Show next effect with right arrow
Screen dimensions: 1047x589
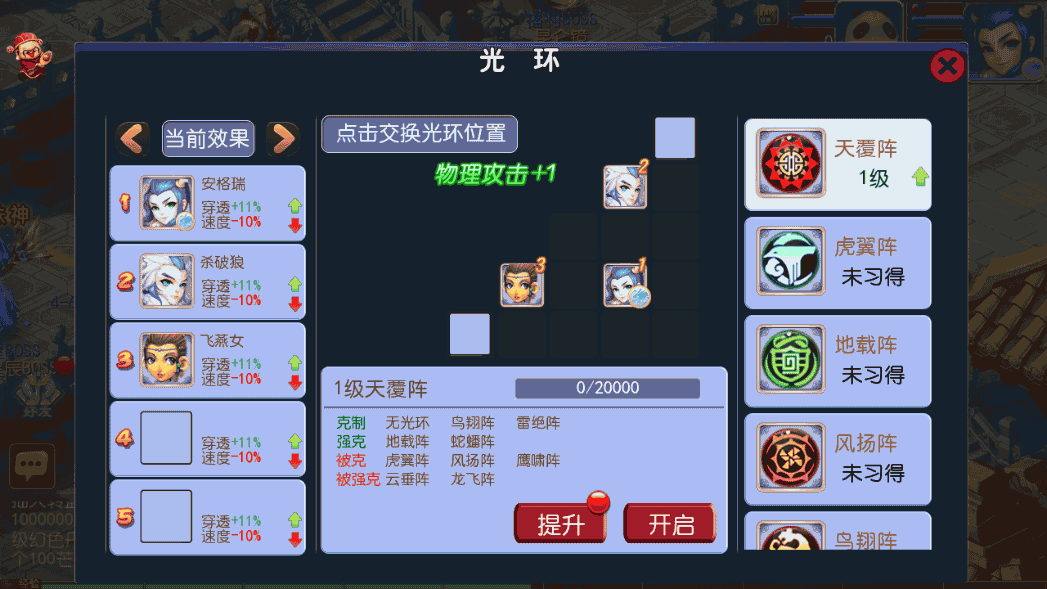pos(283,138)
